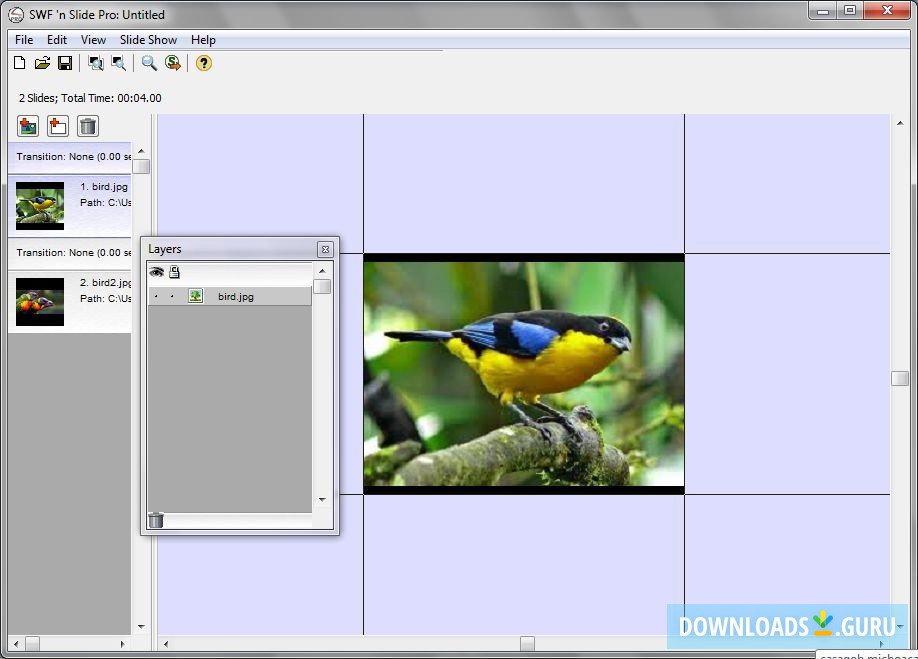The height and width of the screenshot is (659, 918).
Task: Create a new slideshow with New icon
Action: (x=20, y=63)
